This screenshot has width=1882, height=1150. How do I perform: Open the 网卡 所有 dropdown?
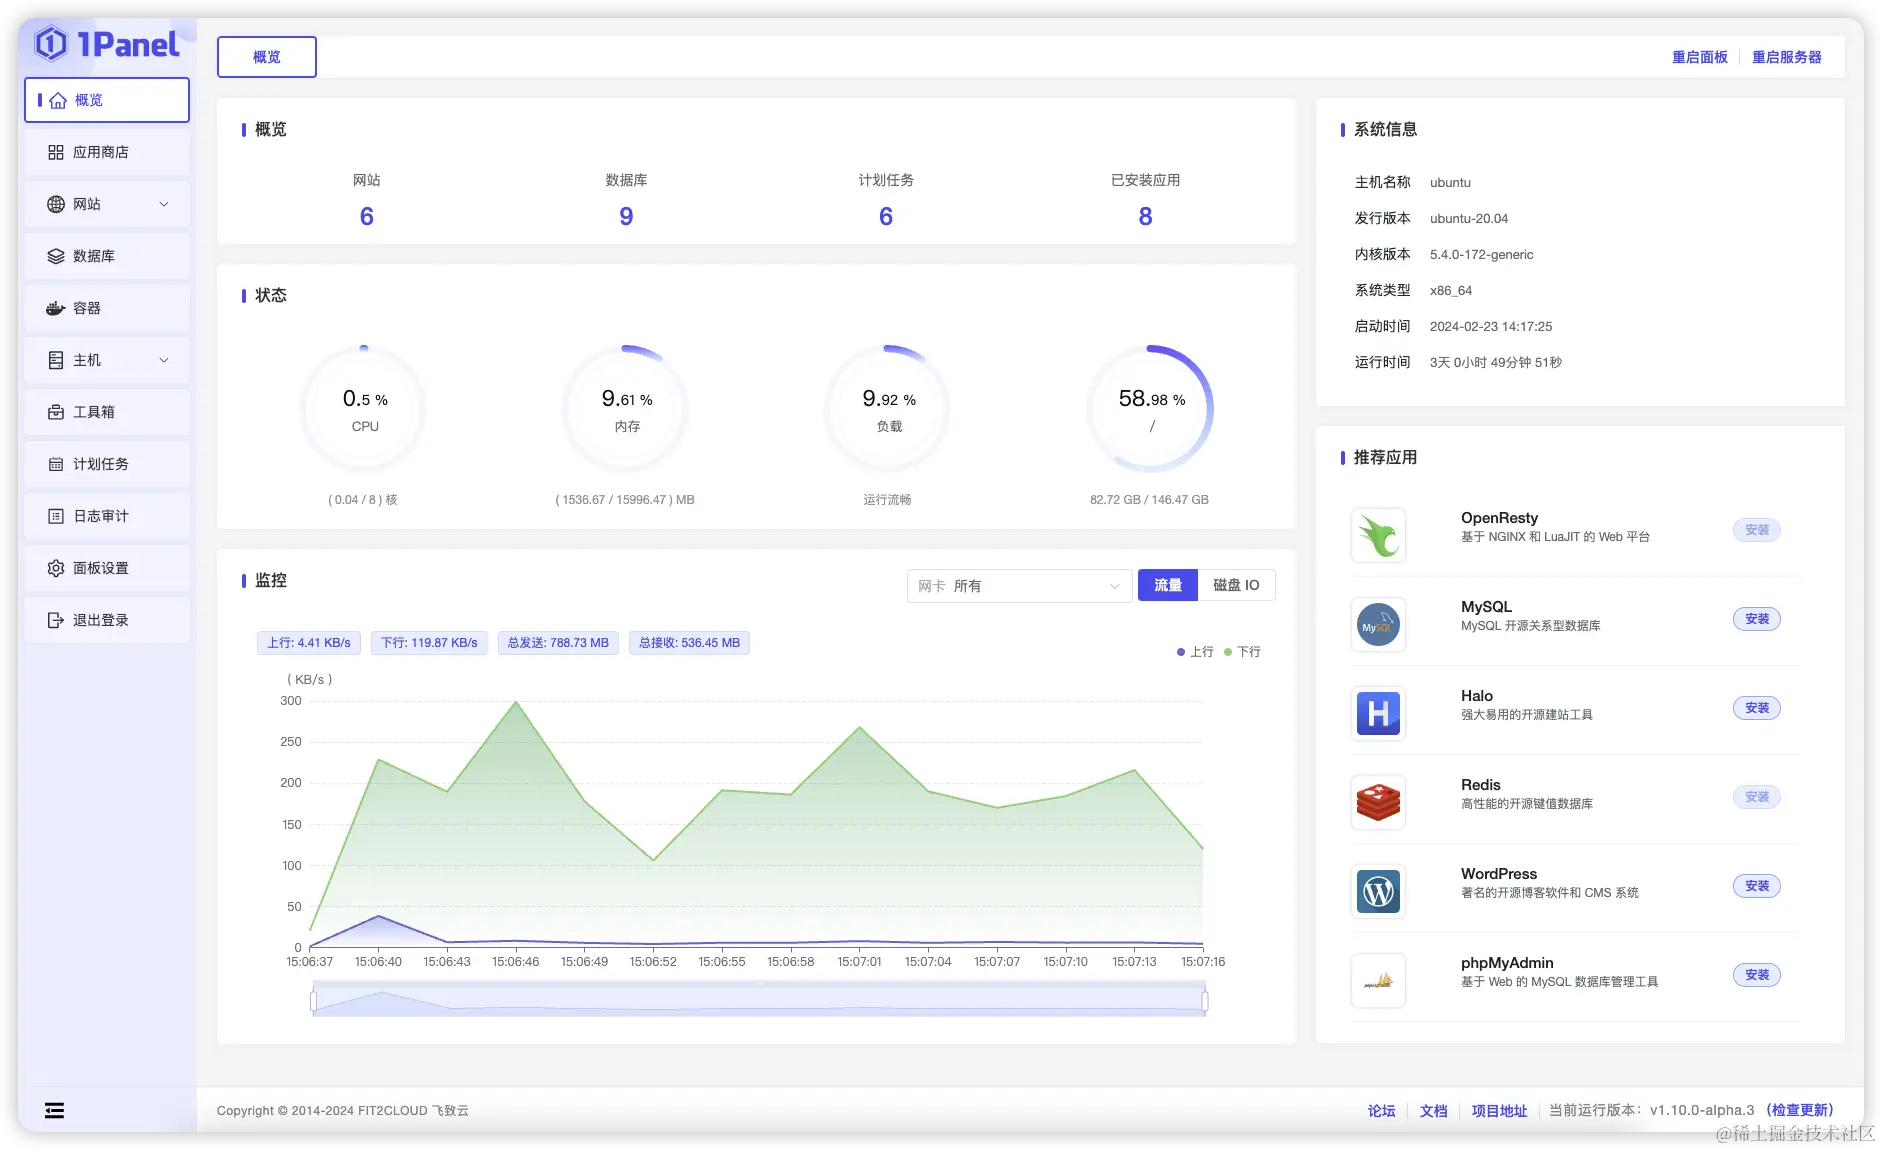click(1019, 586)
